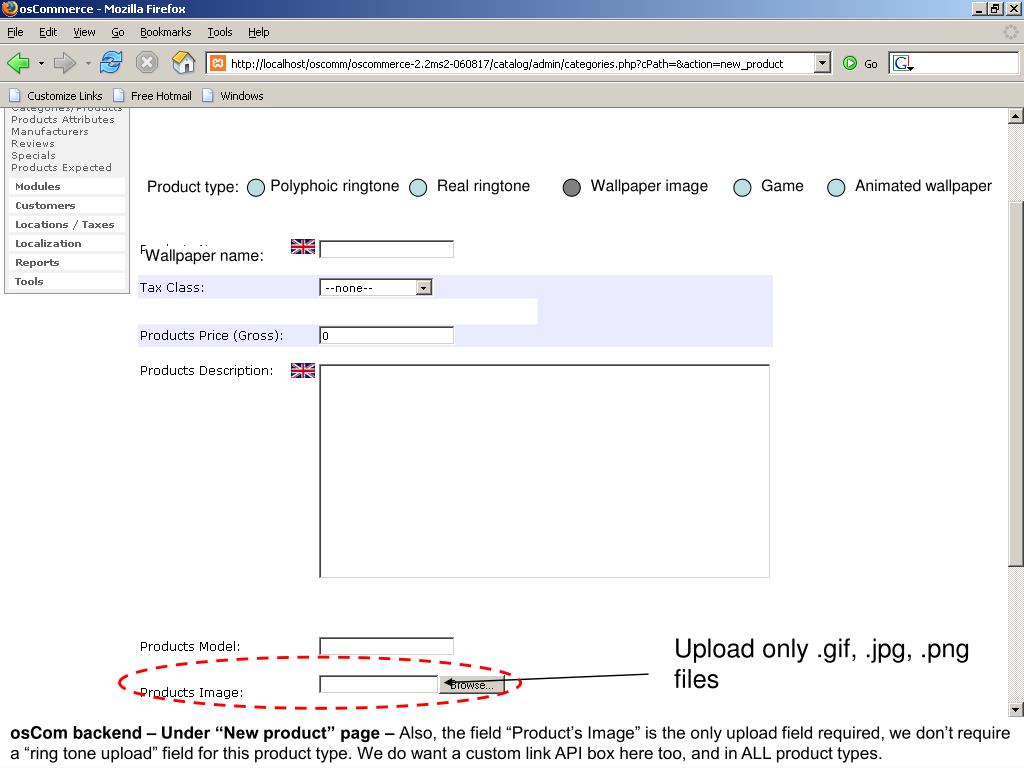Viewport: 1024px width, 768px height.
Task: Select Real ringtone product type
Action: (418, 187)
